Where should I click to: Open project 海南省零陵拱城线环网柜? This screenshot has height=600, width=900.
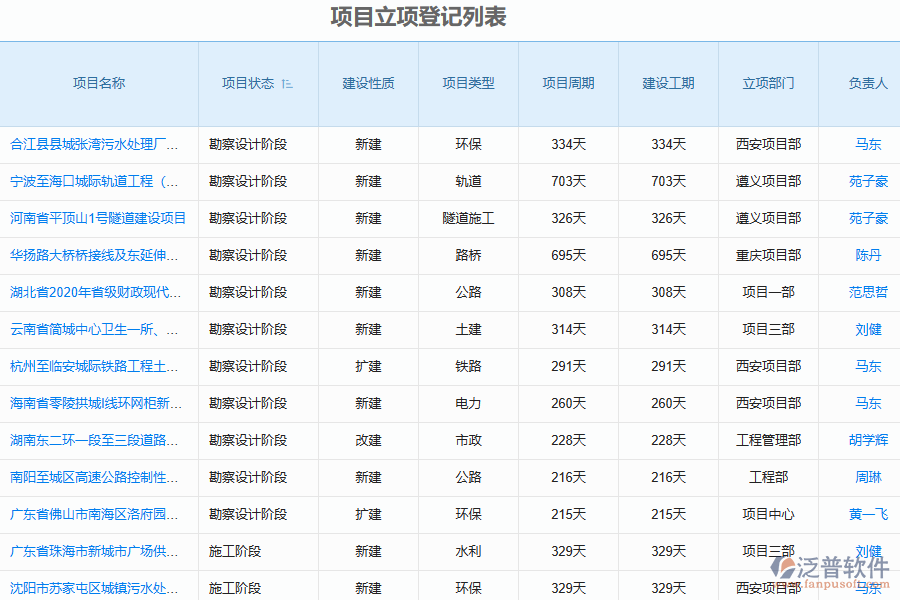[95, 403]
